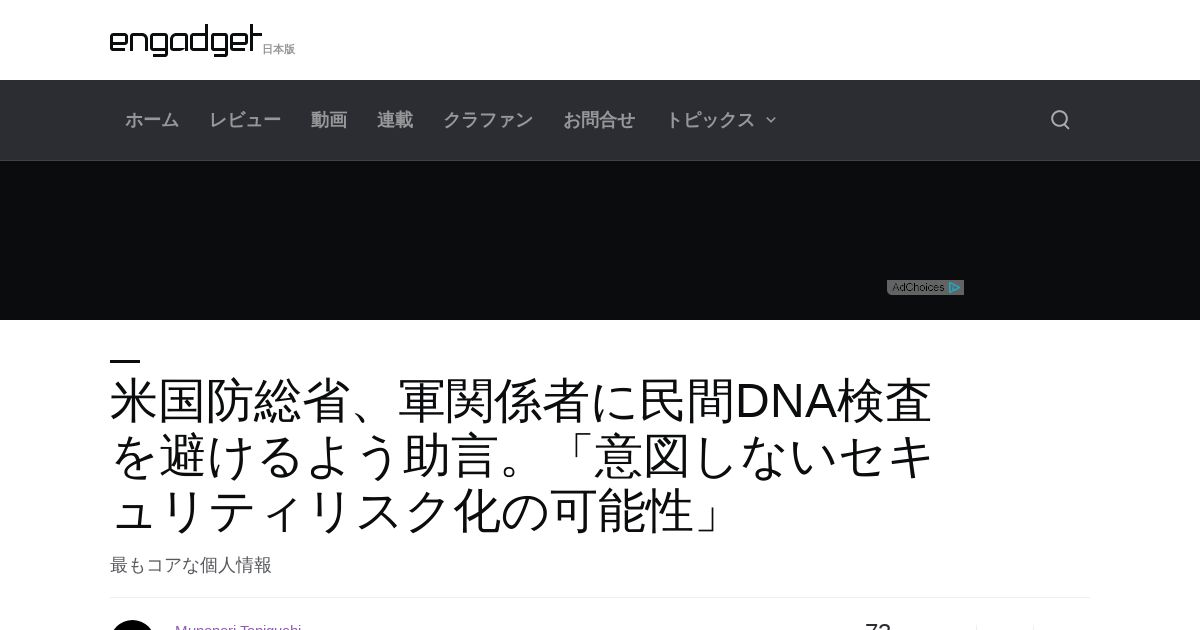This screenshot has height=630, width=1200.
Task: Click the article headline about 米国防総省
Action: click(521, 456)
